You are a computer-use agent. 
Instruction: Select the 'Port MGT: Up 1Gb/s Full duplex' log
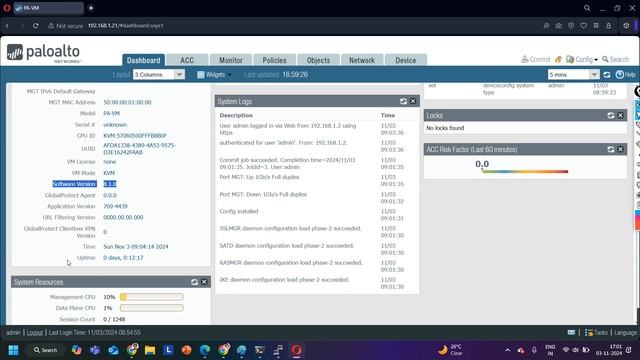pyautogui.click(x=259, y=177)
